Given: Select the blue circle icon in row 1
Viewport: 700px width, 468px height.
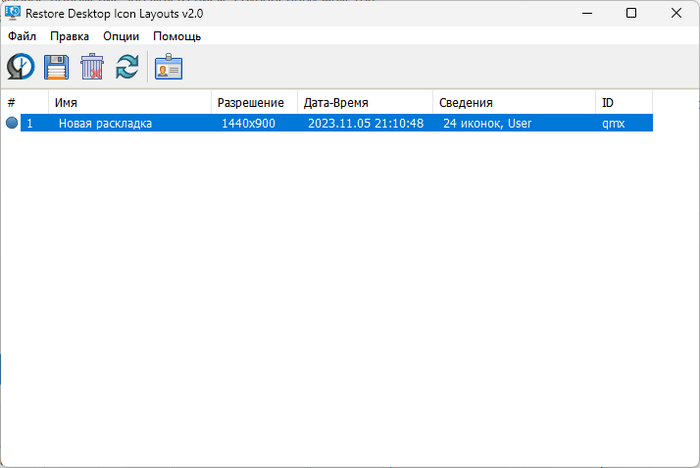Looking at the screenshot, I should click(x=12, y=123).
